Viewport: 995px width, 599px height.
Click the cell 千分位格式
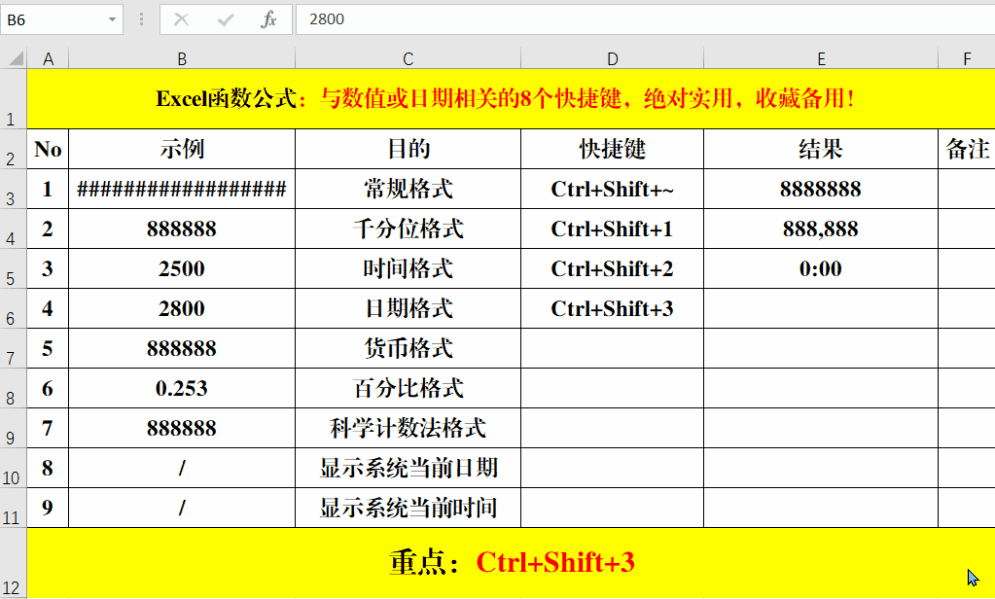pyautogui.click(x=408, y=228)
